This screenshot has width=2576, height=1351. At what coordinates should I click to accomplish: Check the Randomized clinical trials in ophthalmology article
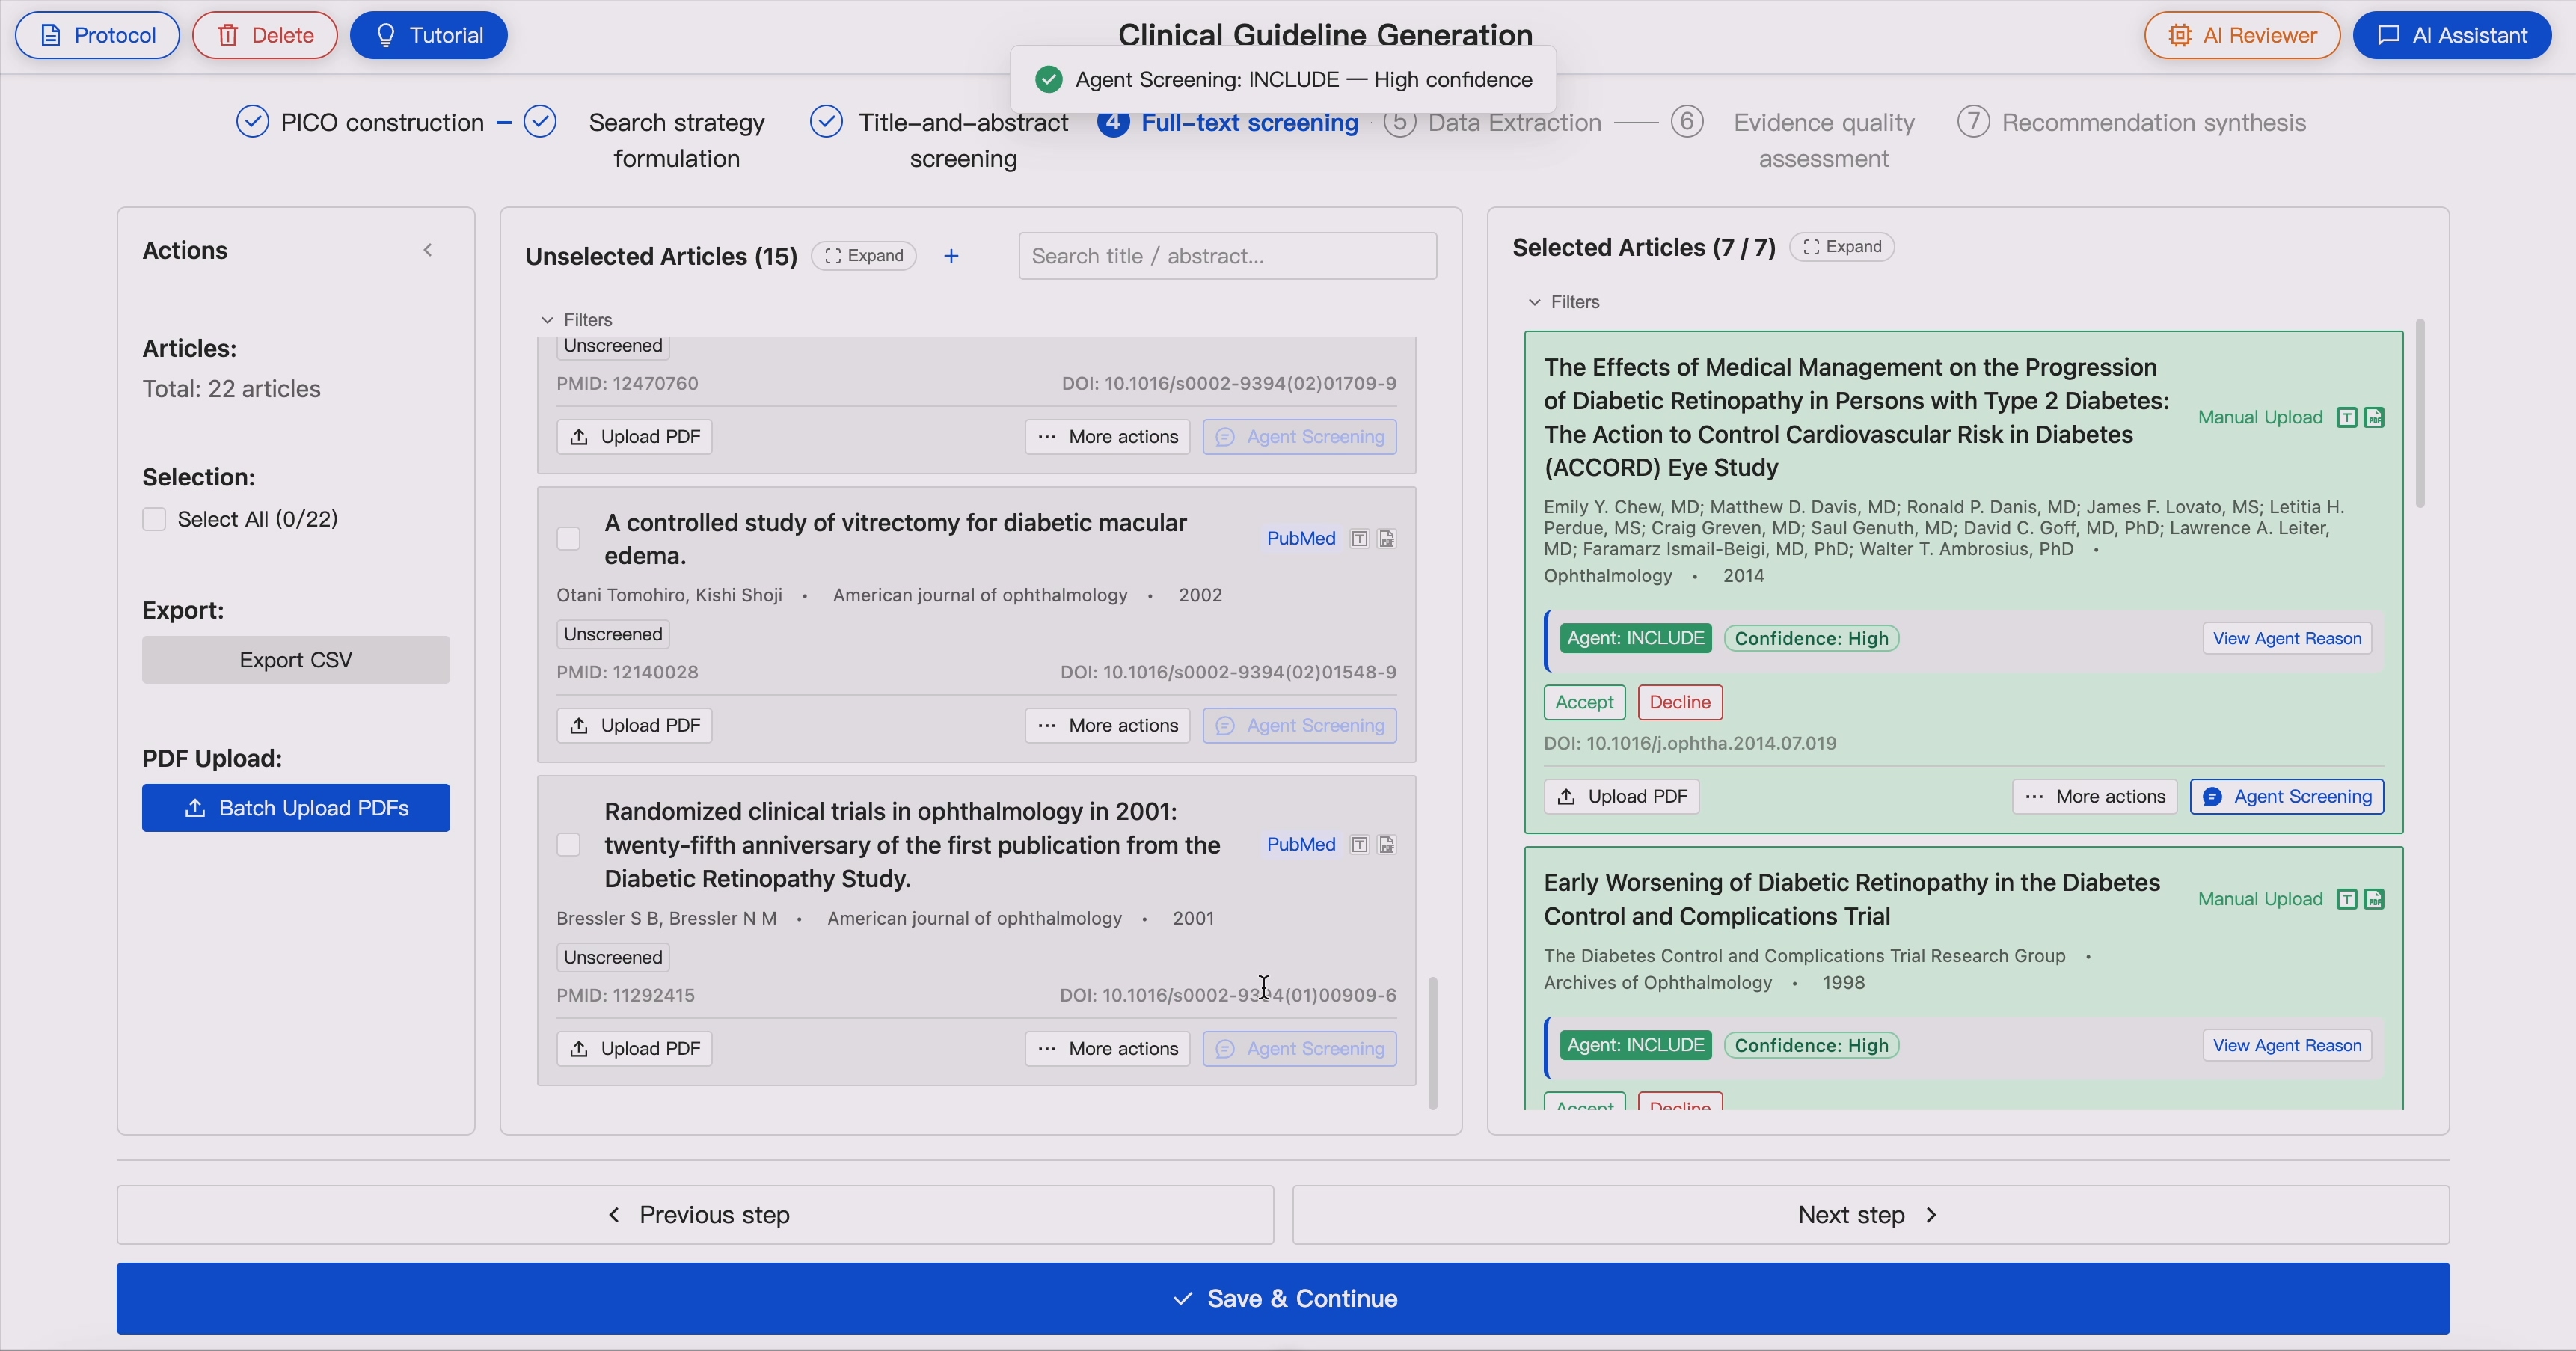[x=568, y=845]
